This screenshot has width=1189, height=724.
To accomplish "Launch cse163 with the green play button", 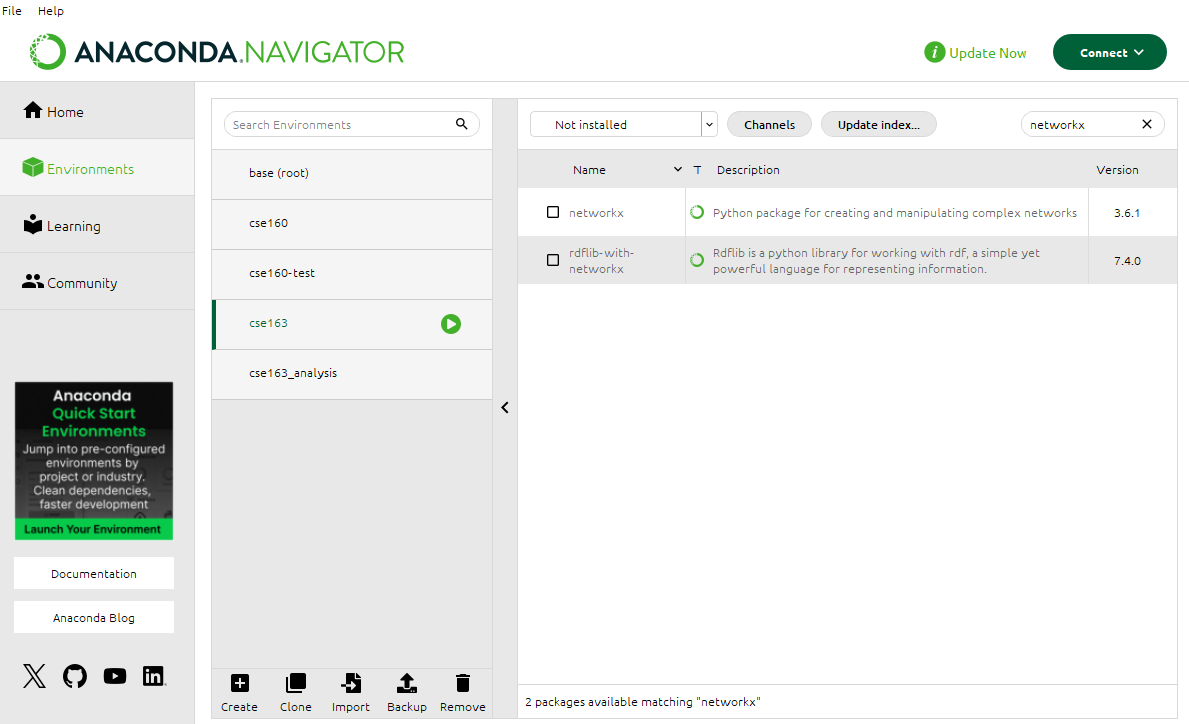I will tap(450, 324).
